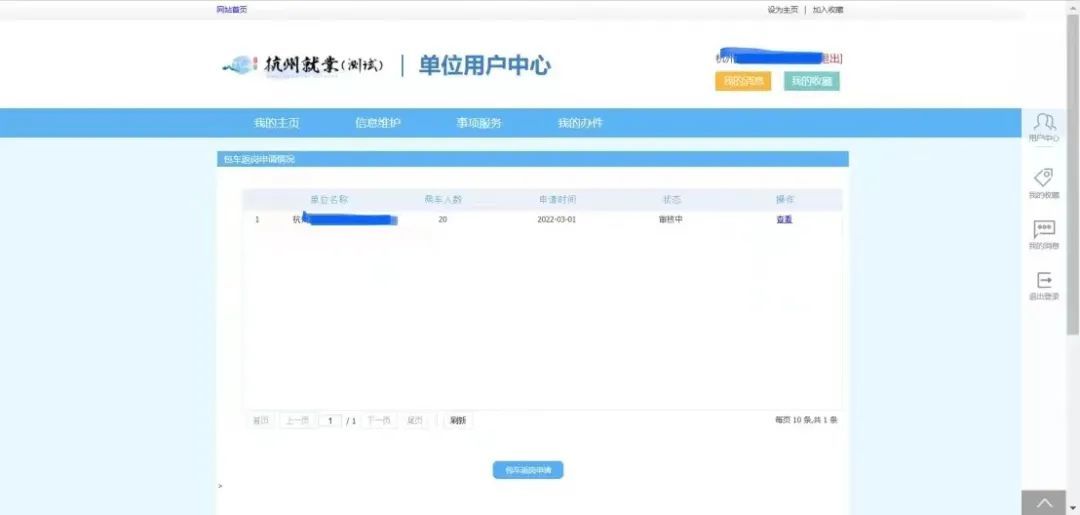This screenshot has height=515, width=1080.
Task: Click the 退出登录 exit icon in sidebar
Action: pos(1044,281)
